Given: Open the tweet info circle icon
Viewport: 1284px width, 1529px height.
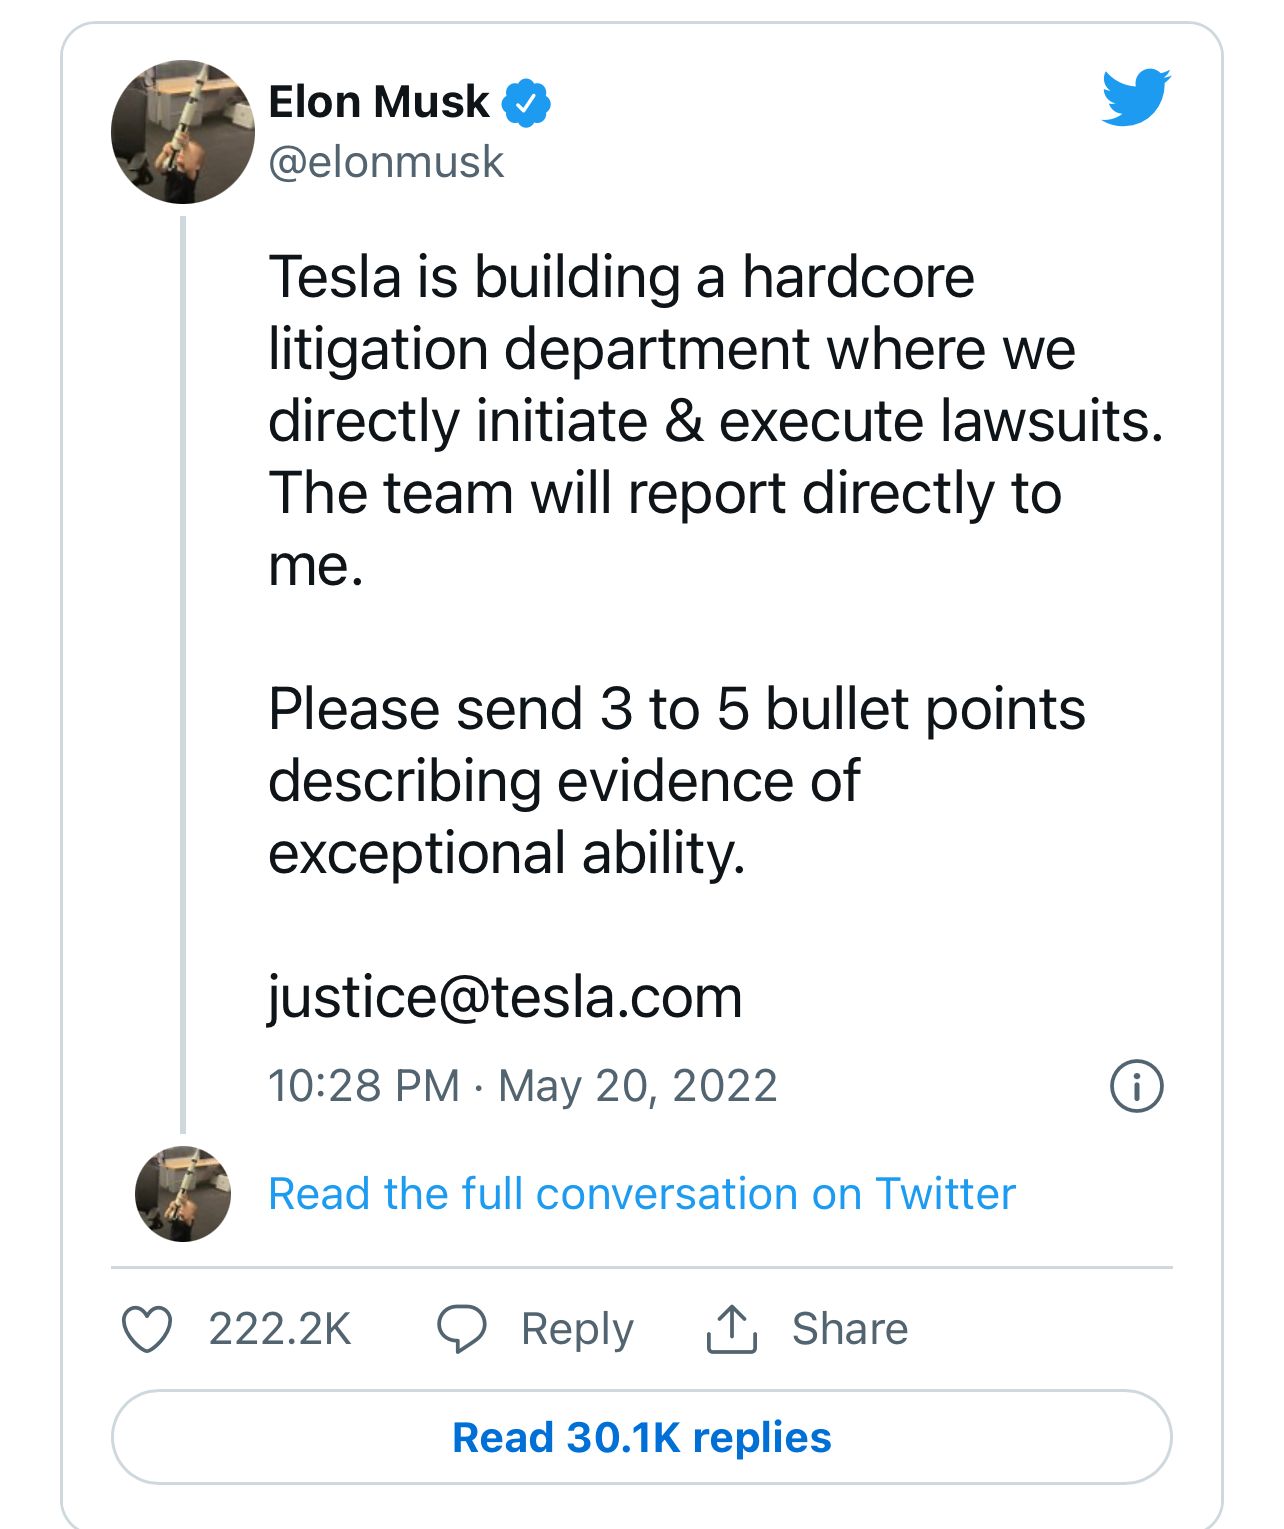Looking at the screenshot, I should point(1137,1086).
